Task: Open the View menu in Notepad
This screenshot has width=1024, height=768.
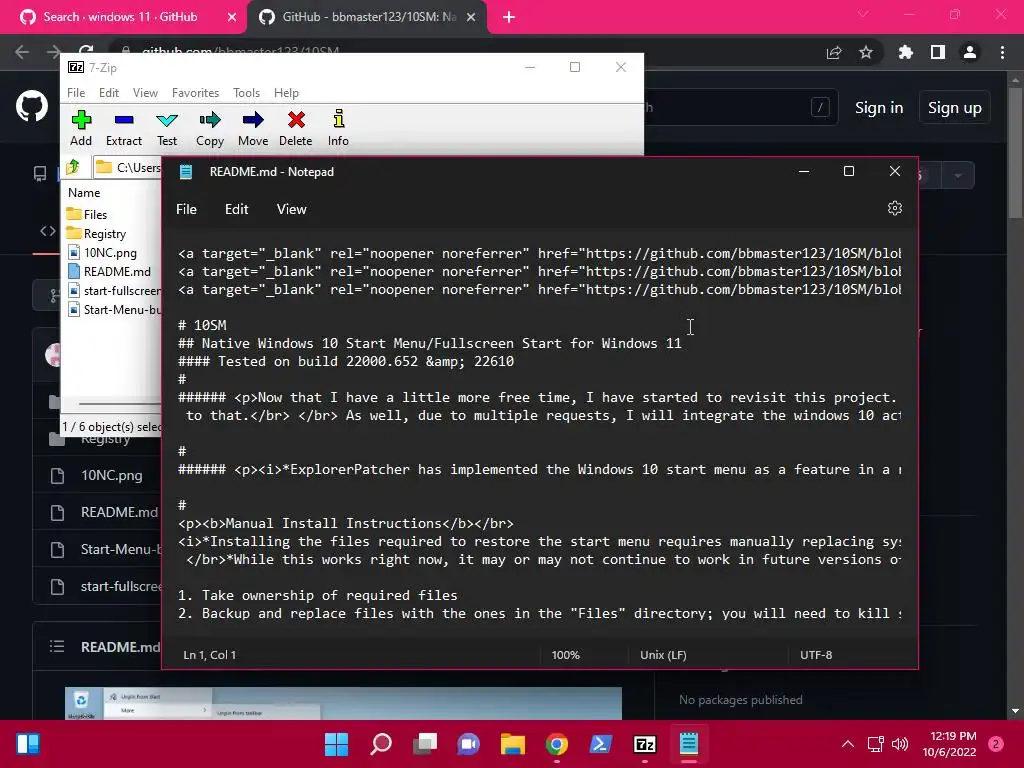Action: 291,209
